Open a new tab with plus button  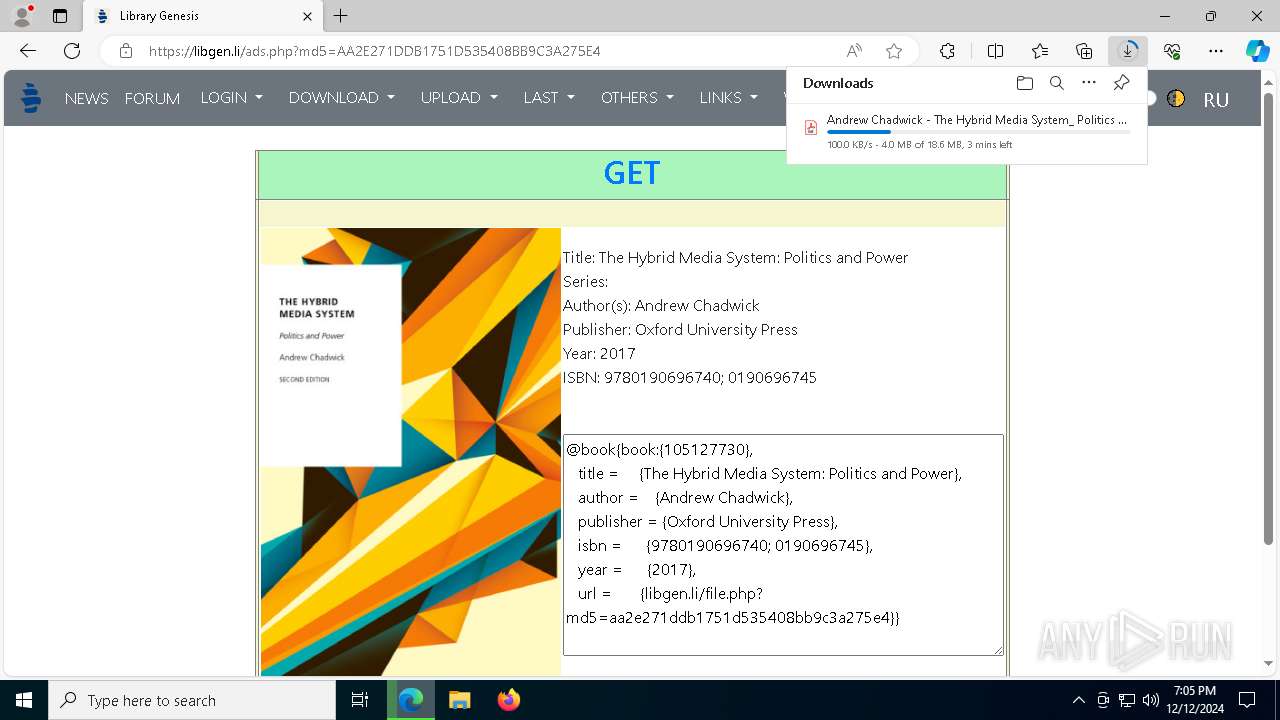click(341, 16)
